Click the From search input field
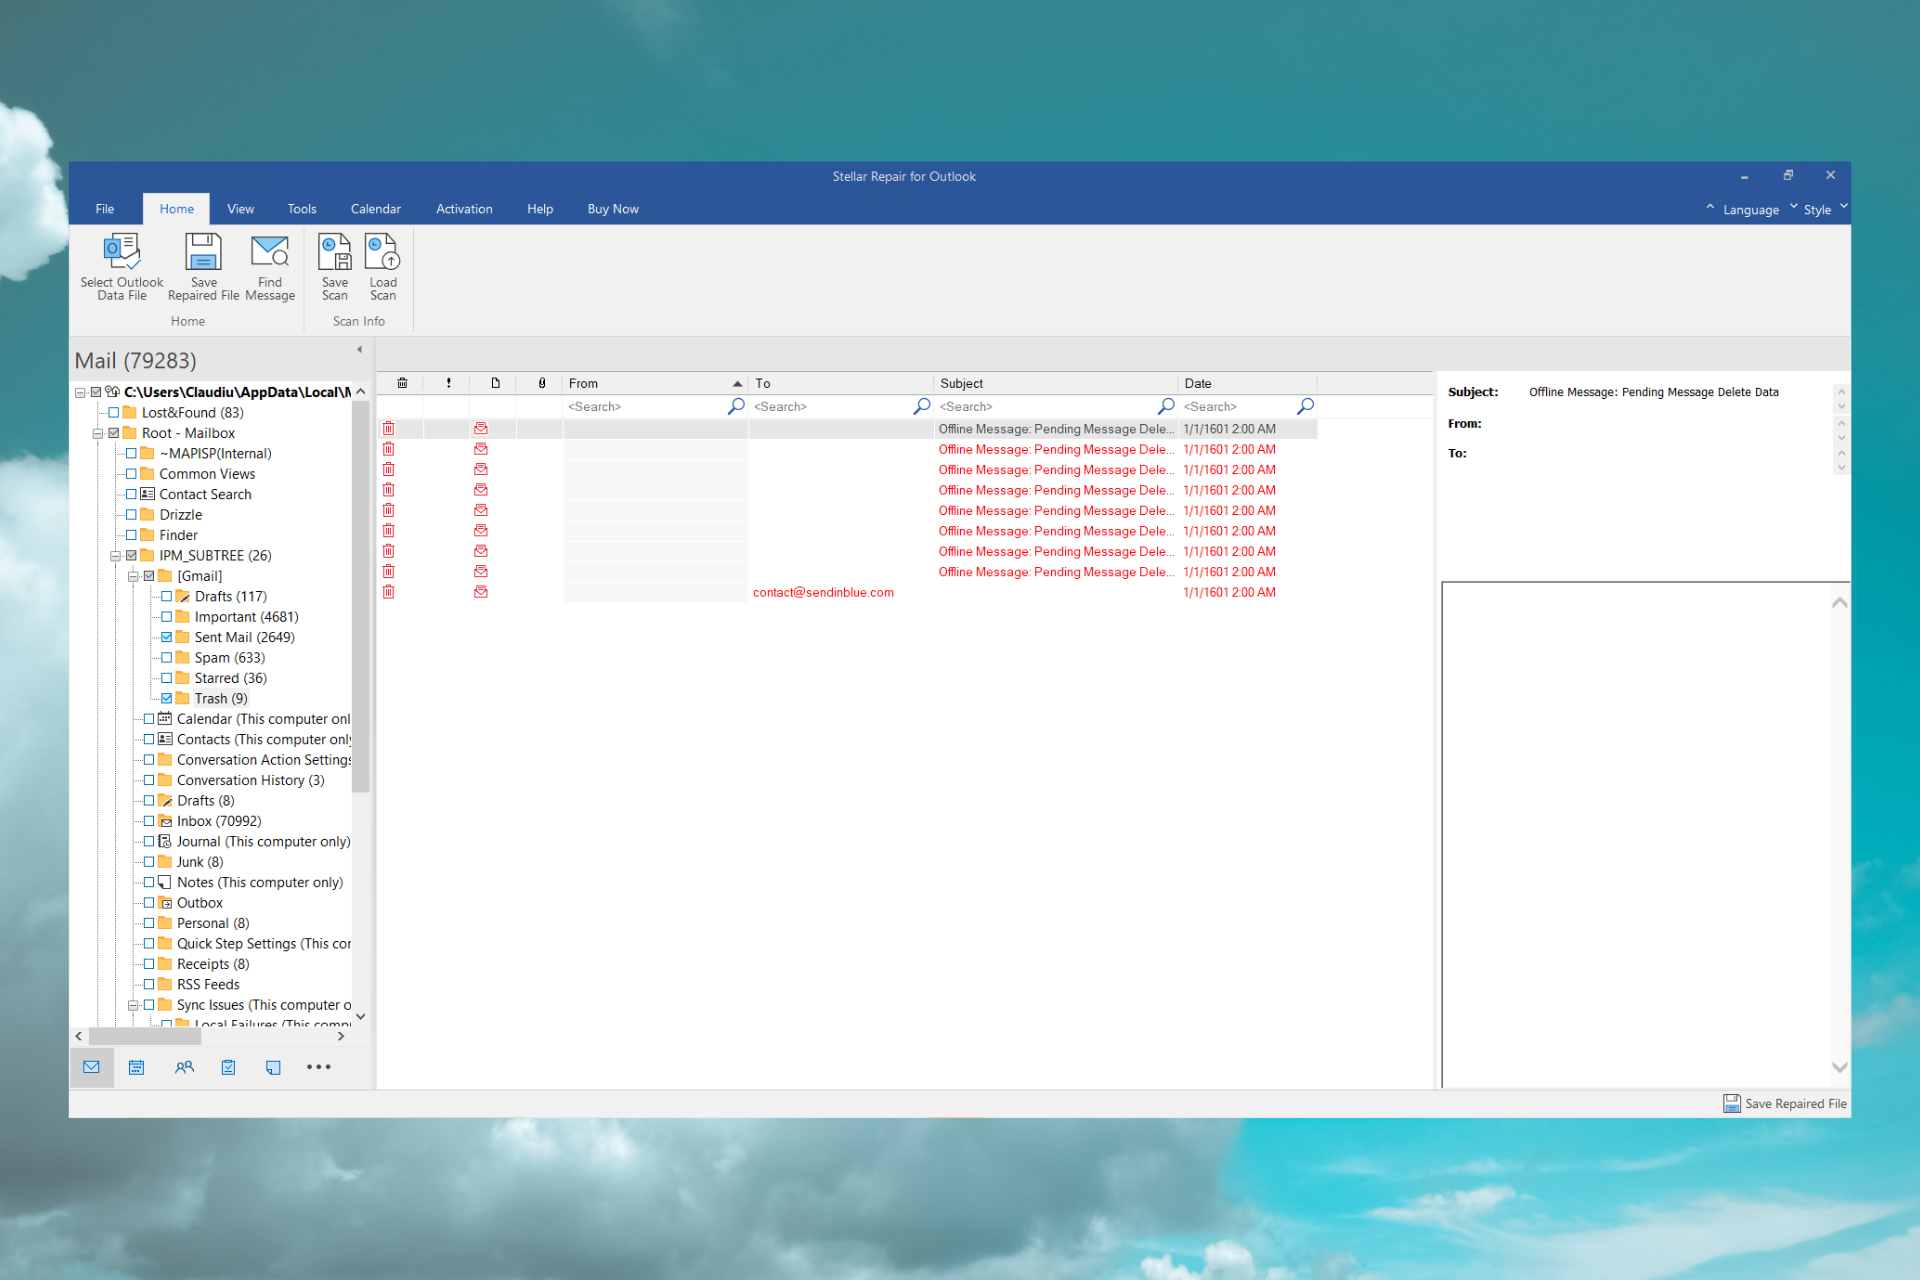 click(645, 406)
